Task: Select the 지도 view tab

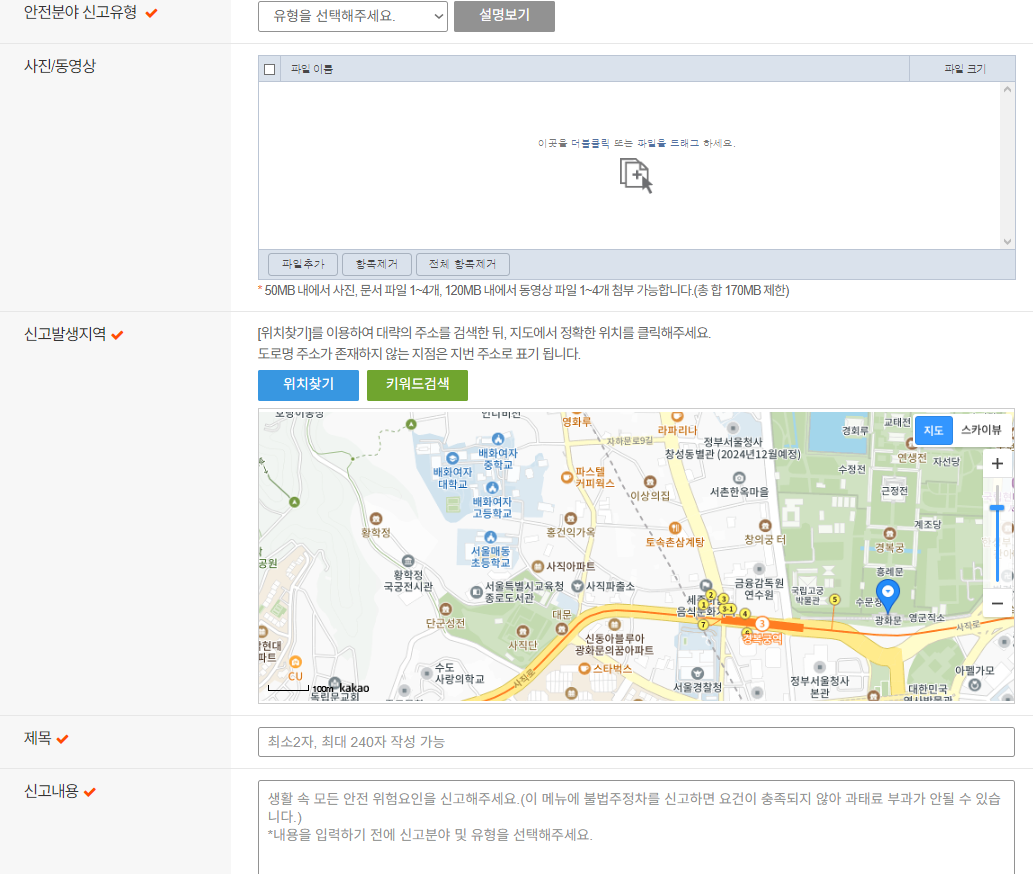Action: pyautogui.click(x=933, y=430)
